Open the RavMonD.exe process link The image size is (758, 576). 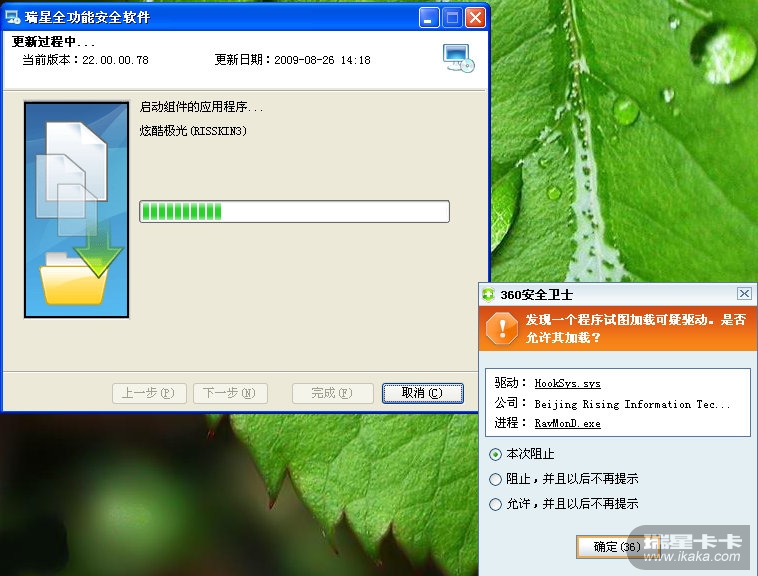(x=568, y=424)
